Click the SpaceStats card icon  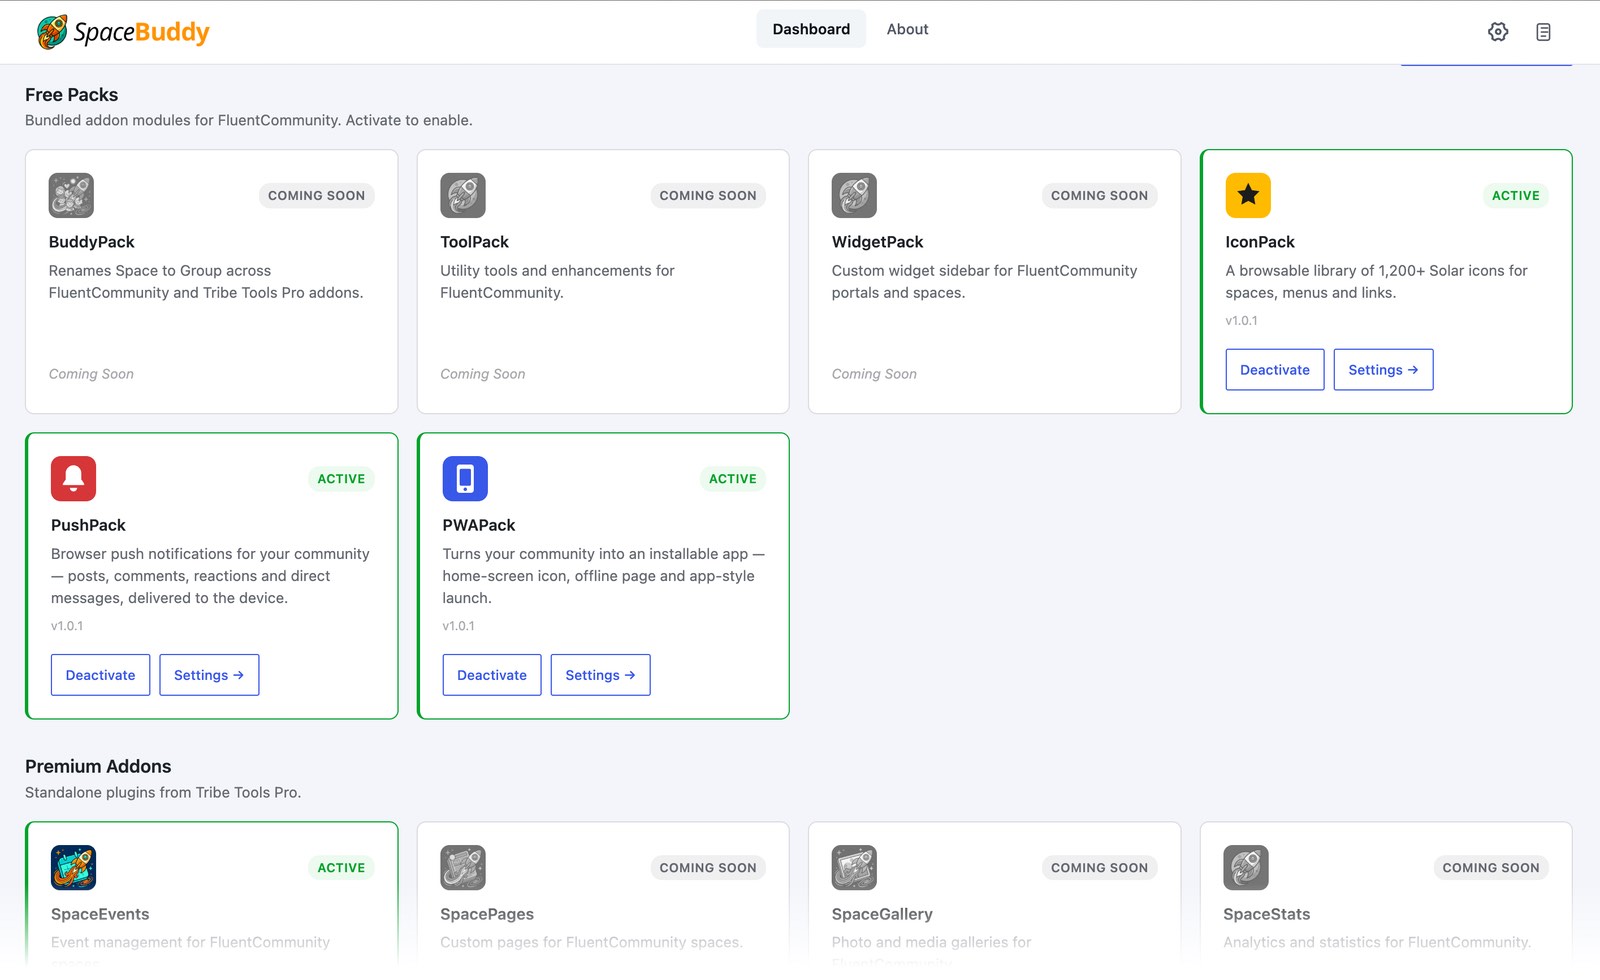tap(1246, 868)
